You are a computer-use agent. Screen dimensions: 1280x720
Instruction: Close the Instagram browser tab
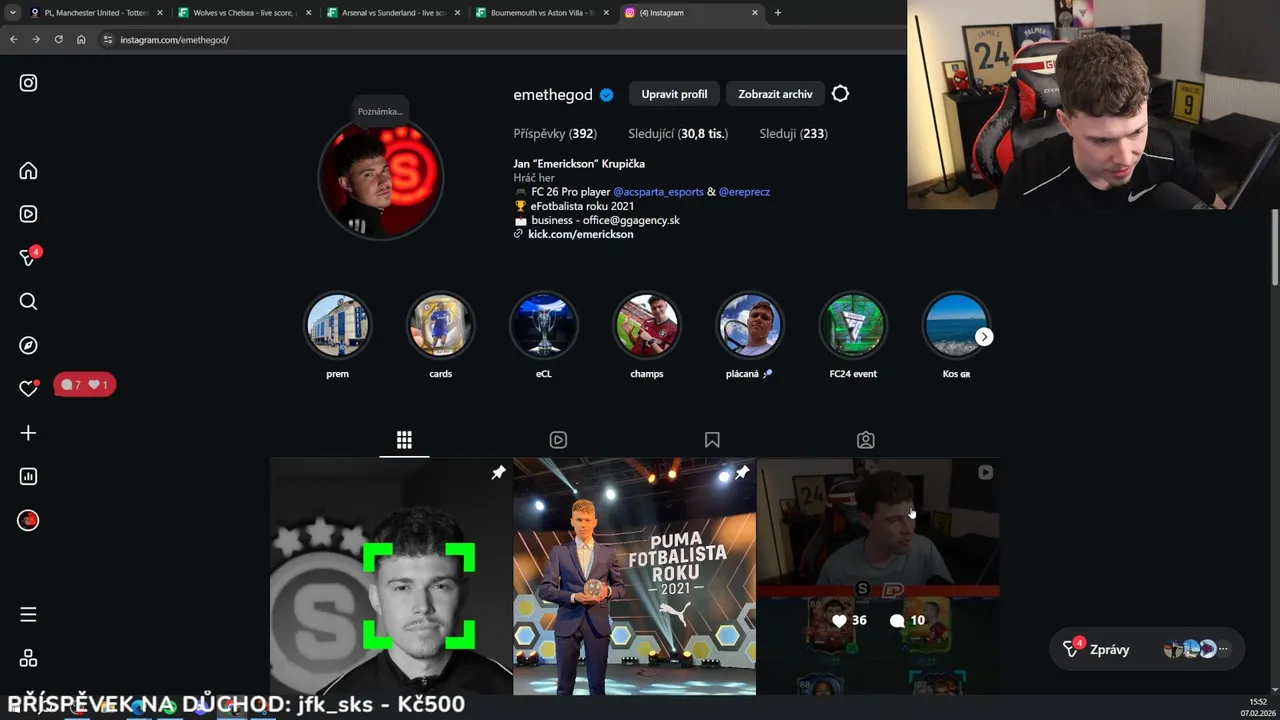tap(755, 13)
